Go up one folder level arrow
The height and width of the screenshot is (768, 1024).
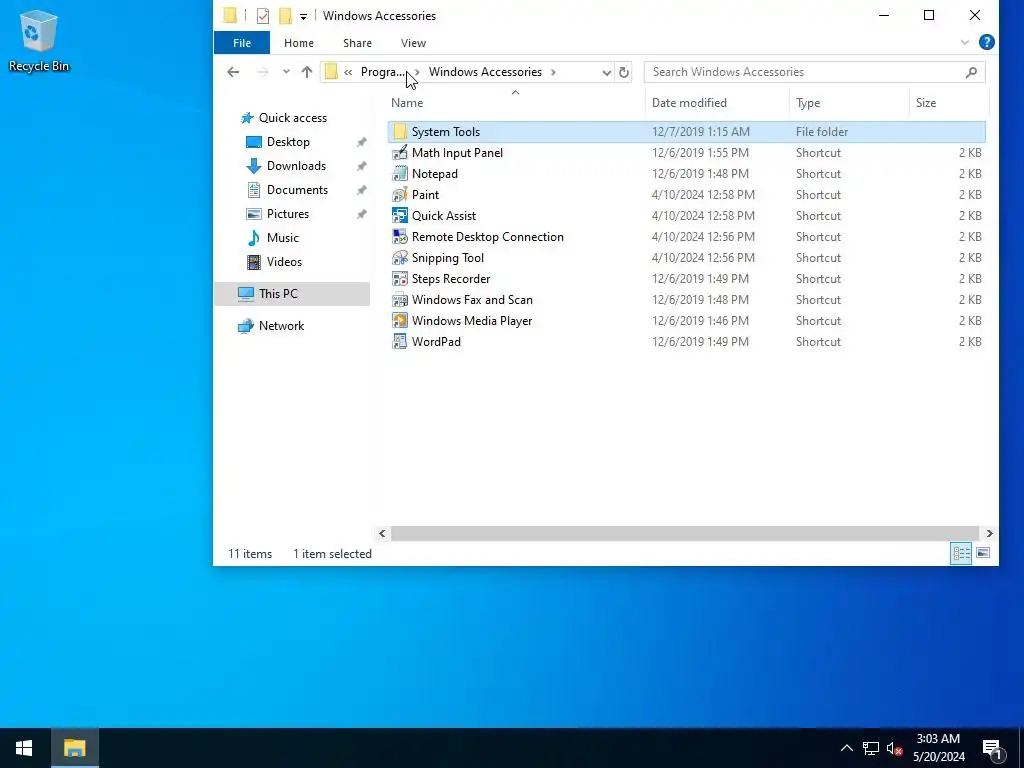(307, 72)
